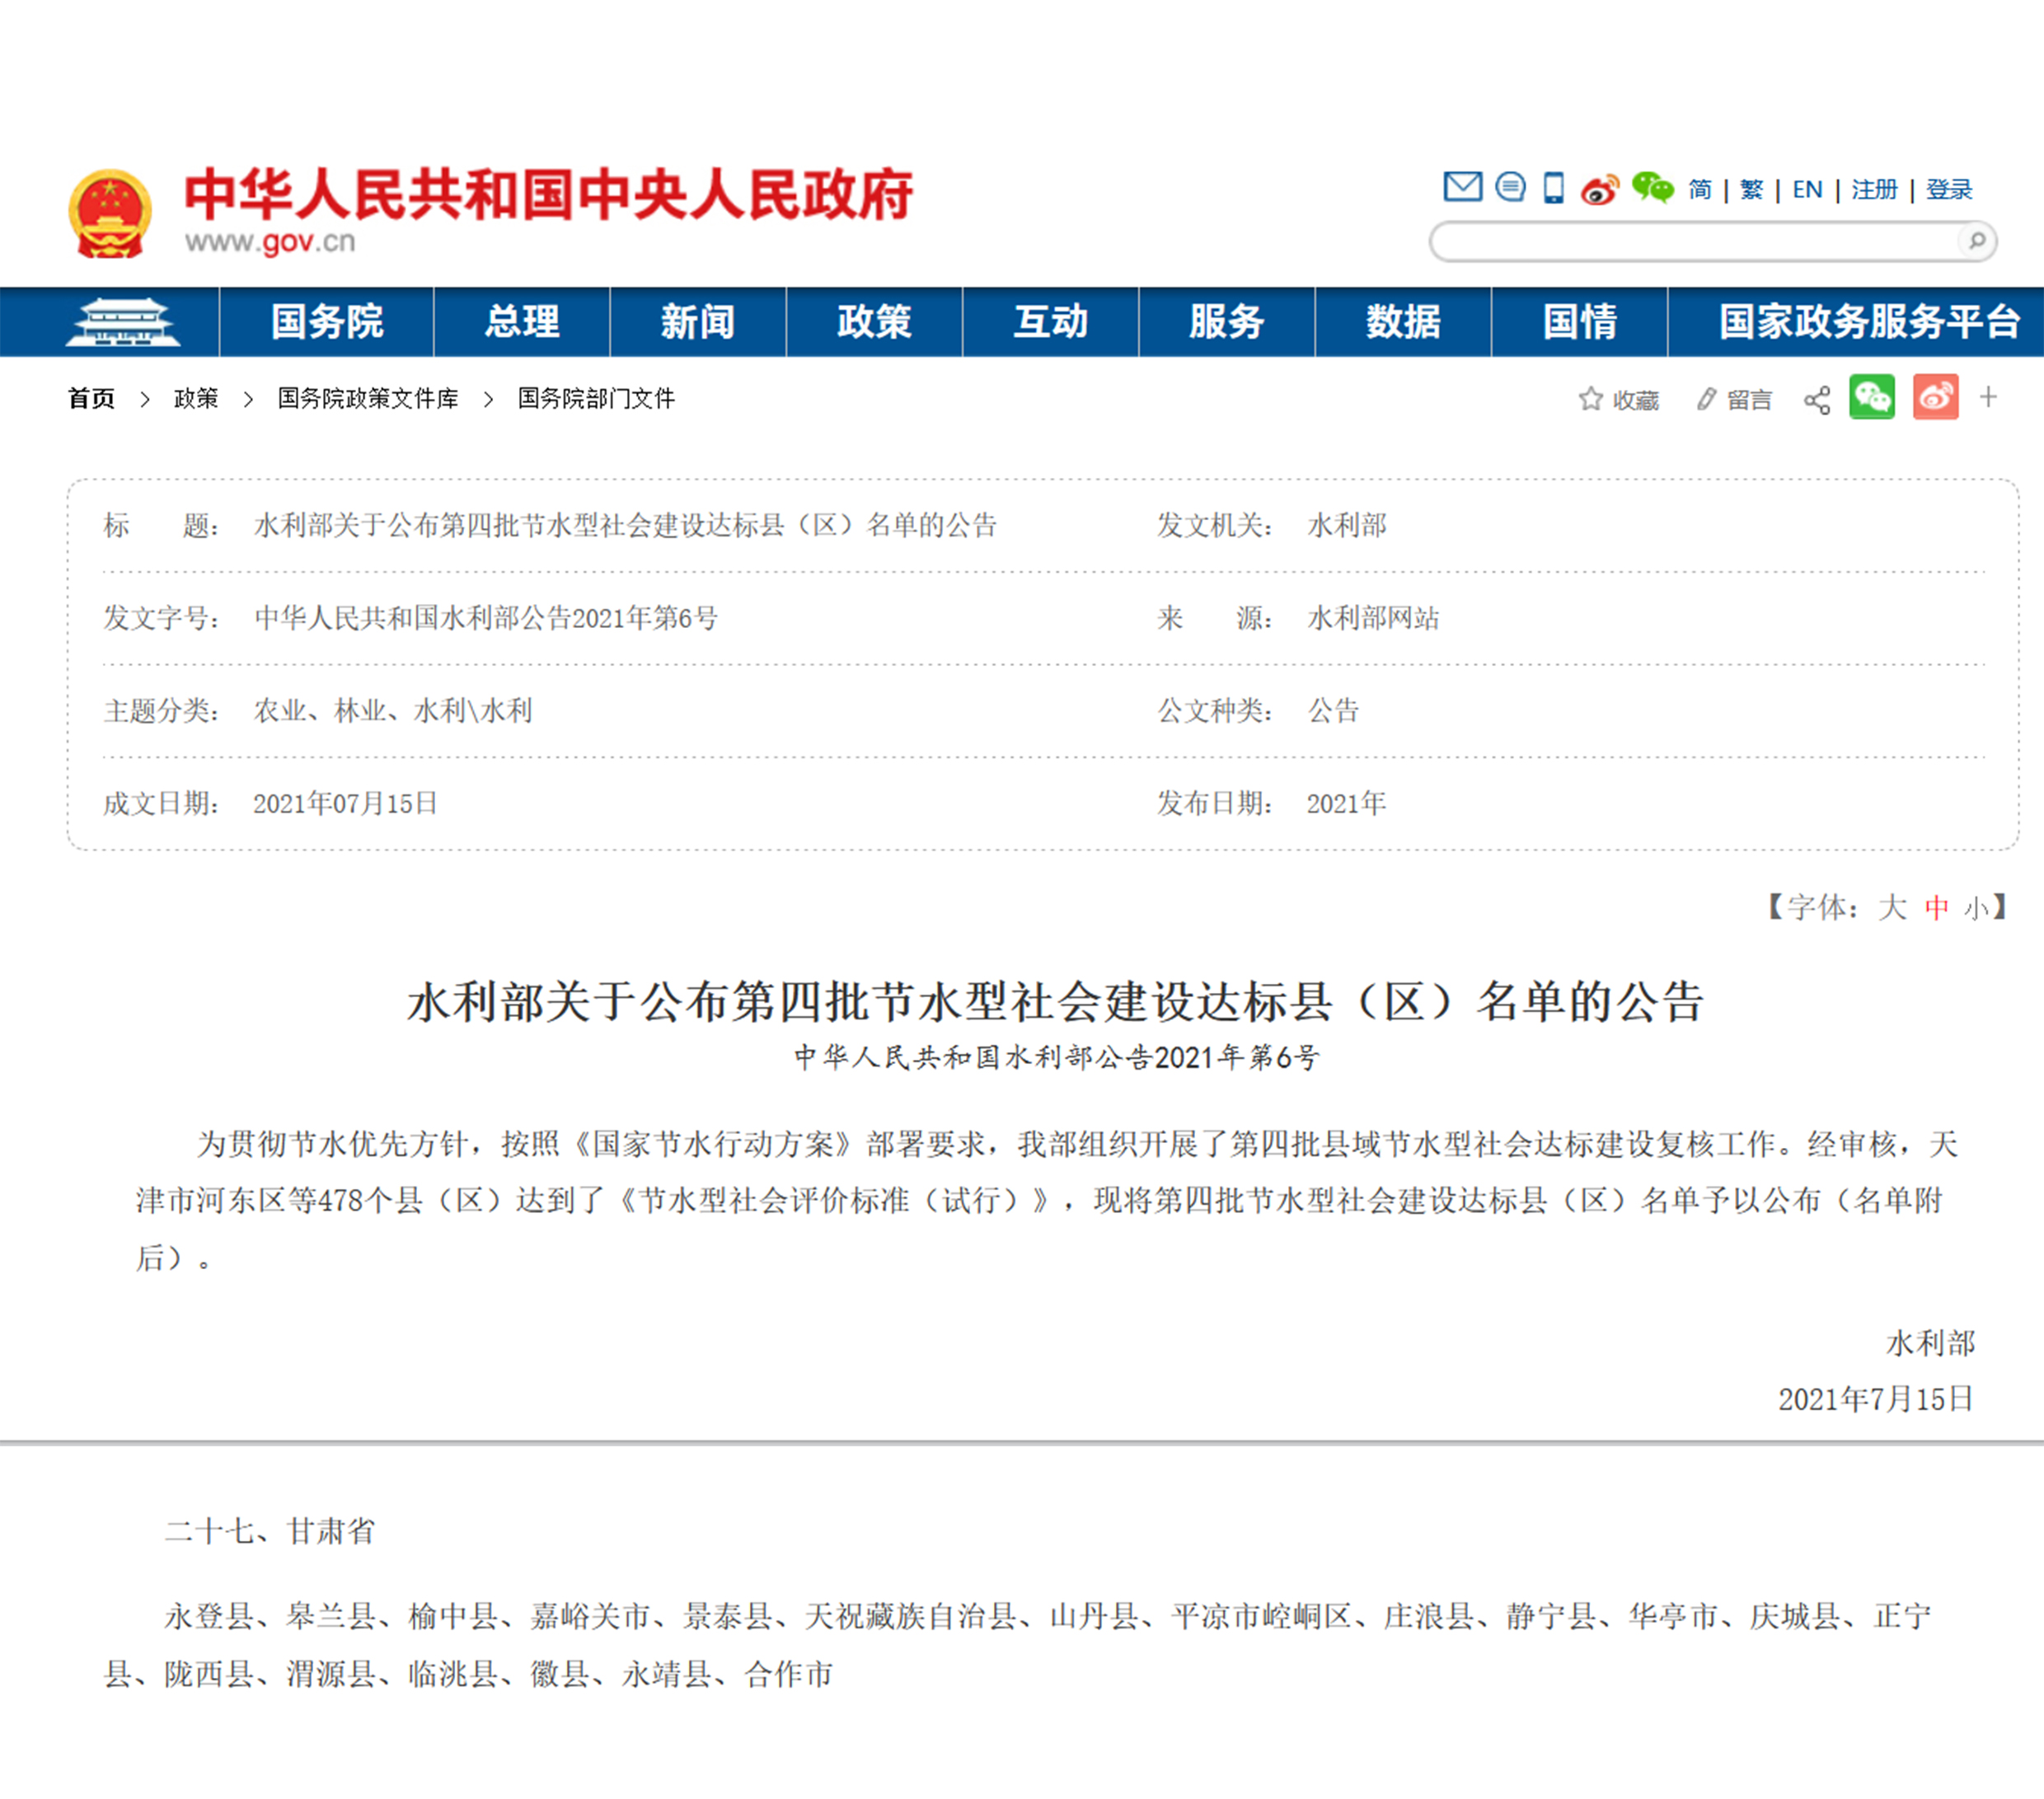
Task: Click the envelope mail icon in header
Action: (1462, 187)
